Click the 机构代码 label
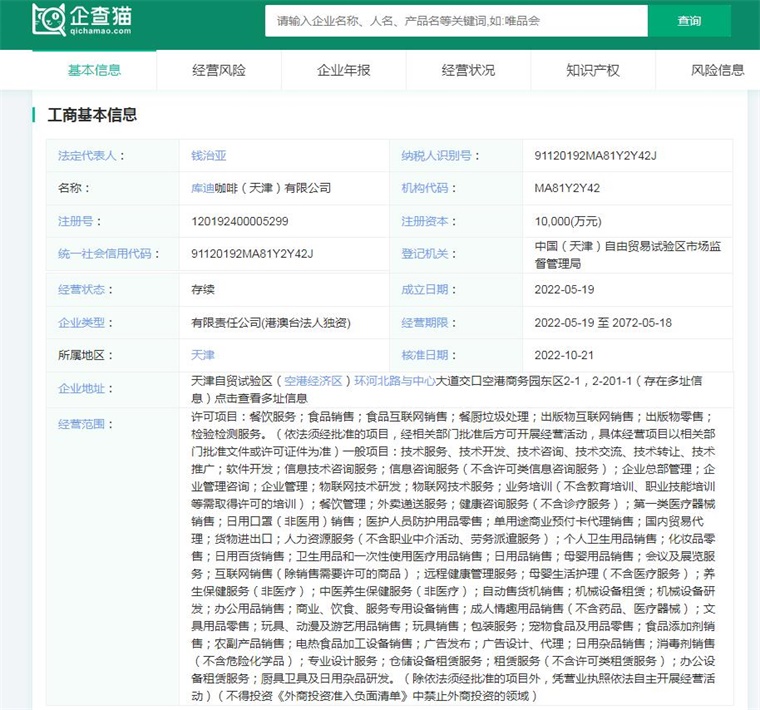This screenshot has height=710, width=760. pos(428,188)
